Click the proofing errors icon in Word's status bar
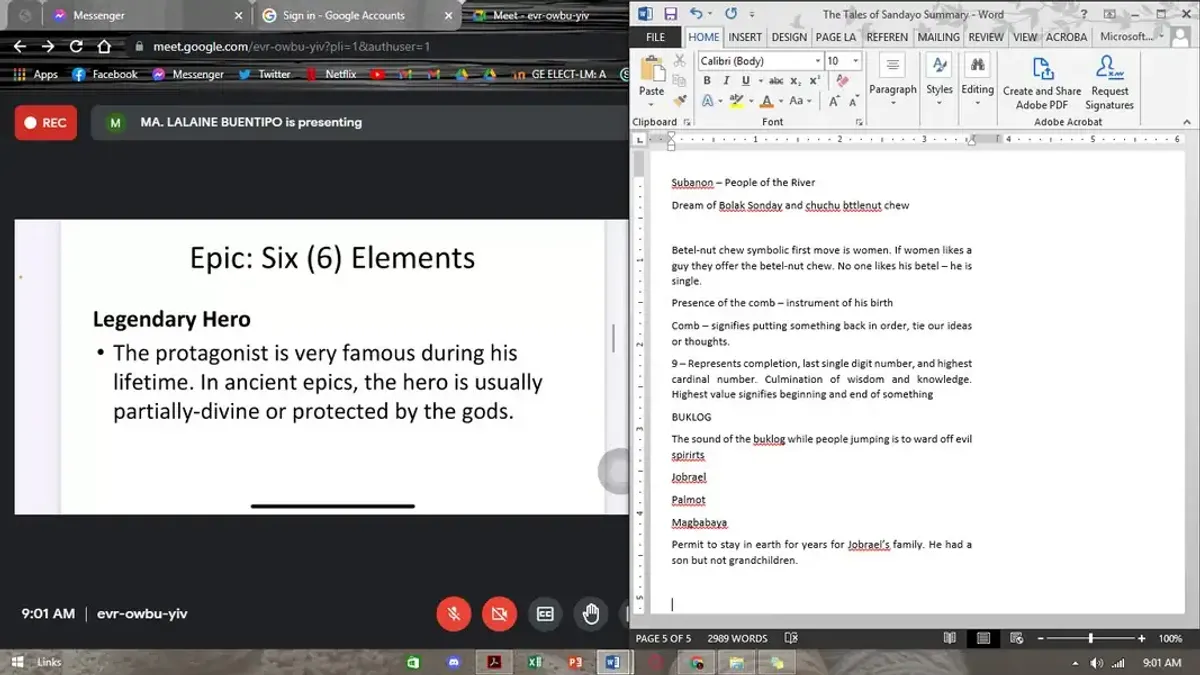Viewport: 1200px width, 675px height. tap(791, 638)
